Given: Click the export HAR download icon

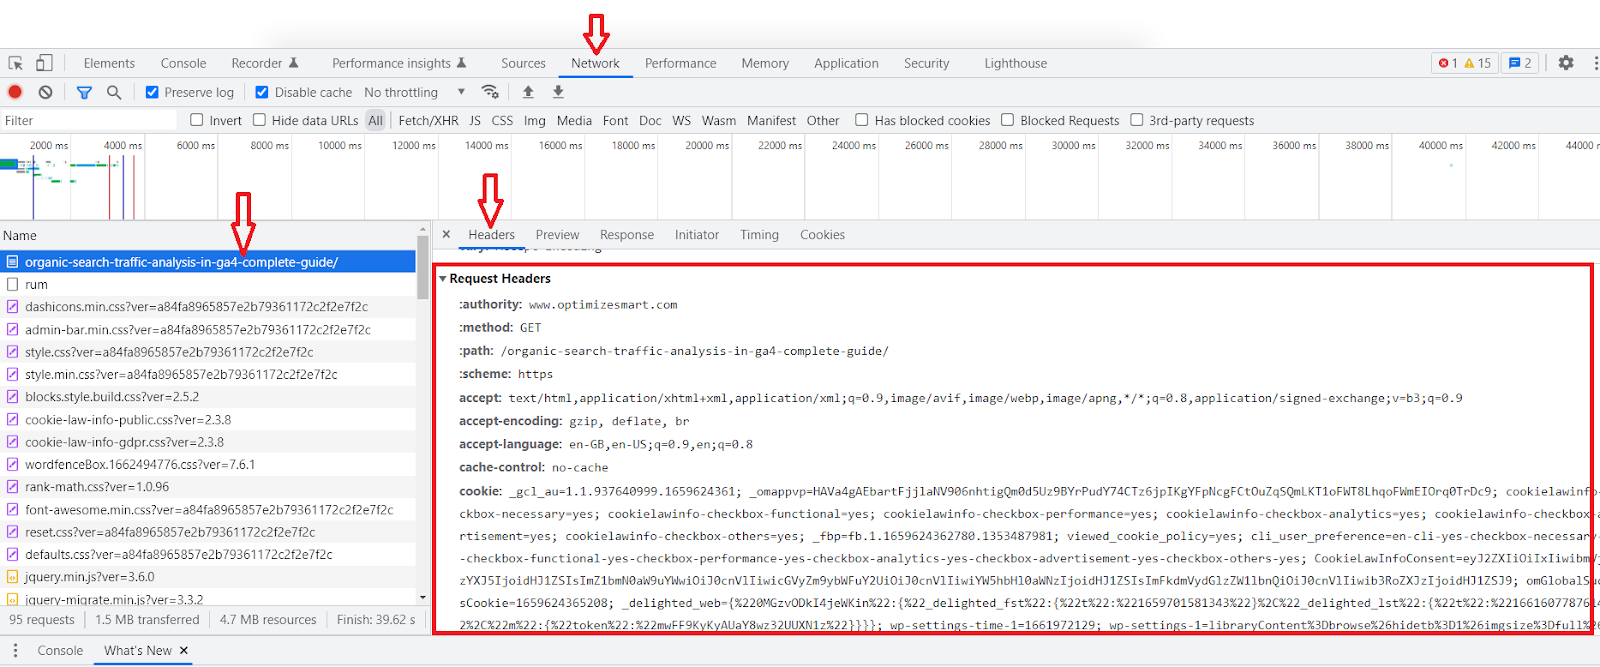Looking at the screenshot, I should click(x=558, y=92).
